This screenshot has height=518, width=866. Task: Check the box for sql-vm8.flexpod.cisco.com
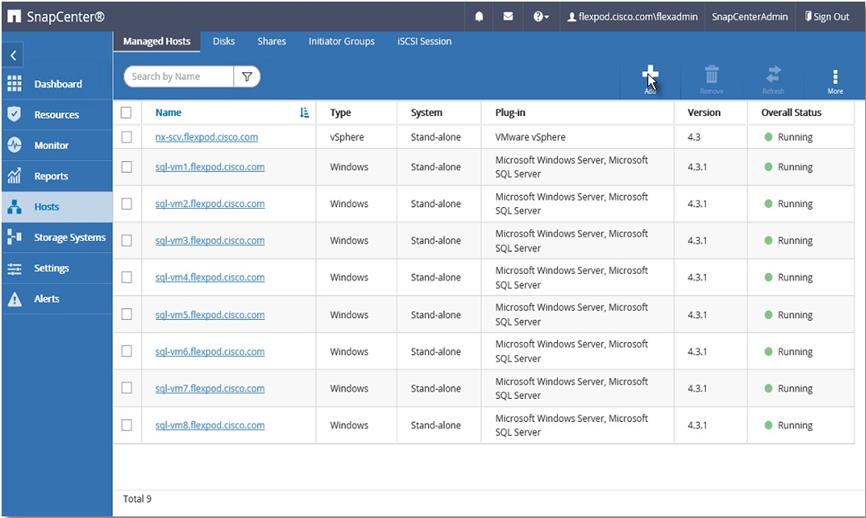click(x=126, y=425)
